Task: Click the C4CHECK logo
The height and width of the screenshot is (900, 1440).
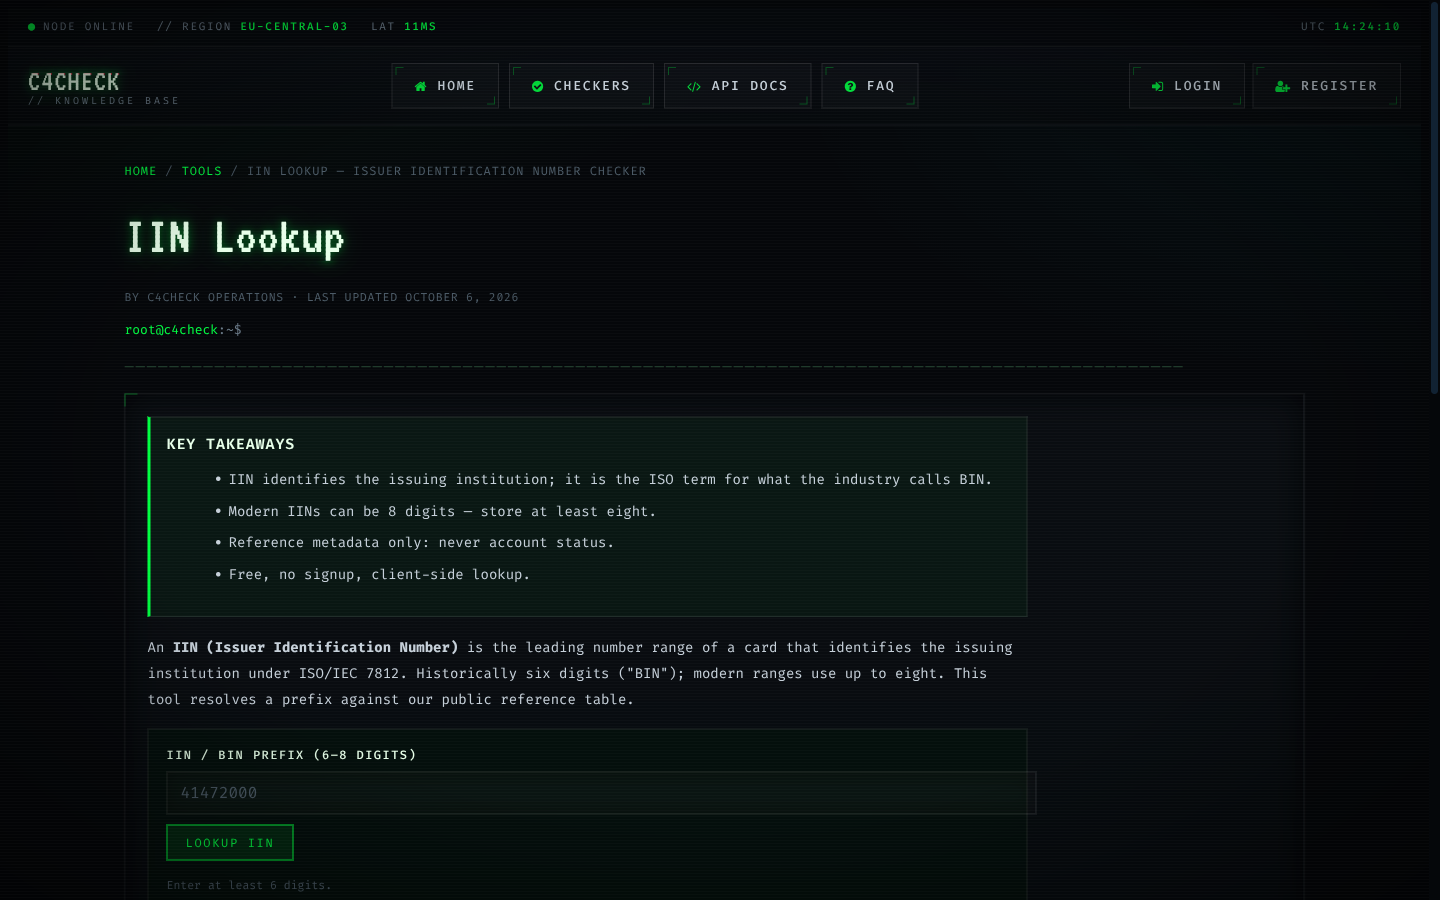Action: coord(74,82)
